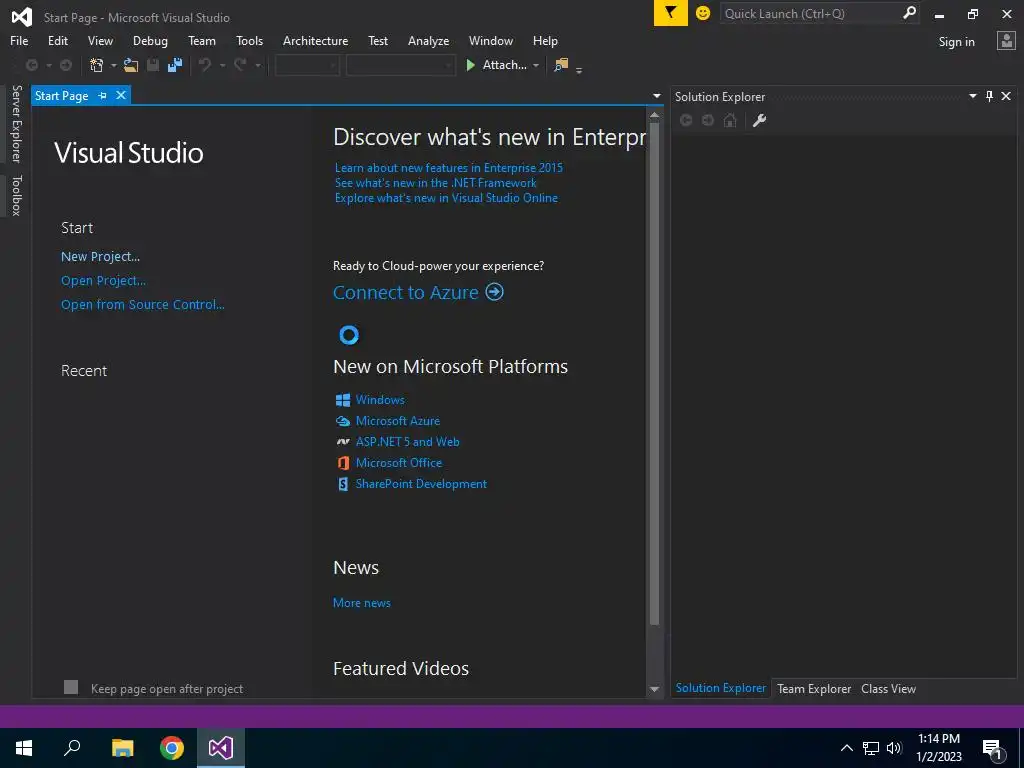Open the Server Explorer side tab

[17, 123]
